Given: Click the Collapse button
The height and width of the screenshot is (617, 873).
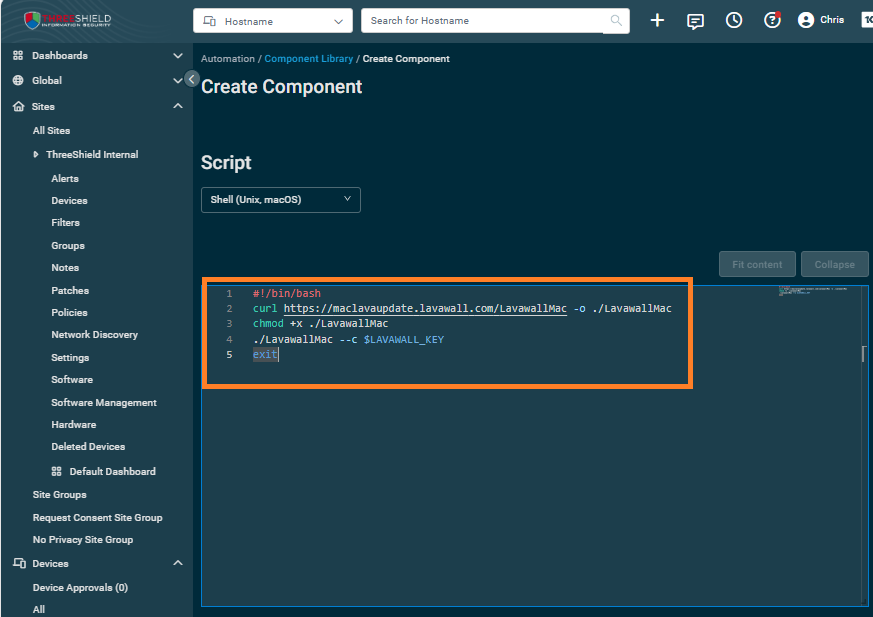Looking at the screenshot, I should tap(835, 265).
